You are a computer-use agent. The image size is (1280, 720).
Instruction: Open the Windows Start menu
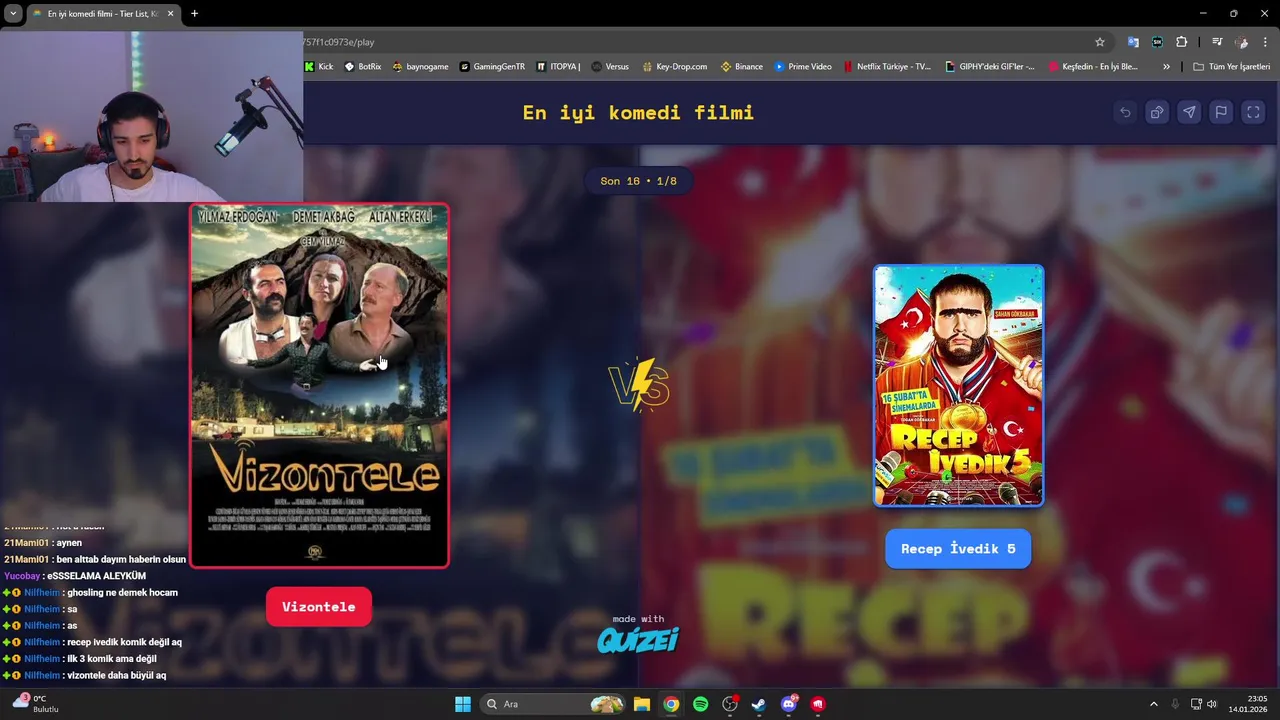pos(463,704)
